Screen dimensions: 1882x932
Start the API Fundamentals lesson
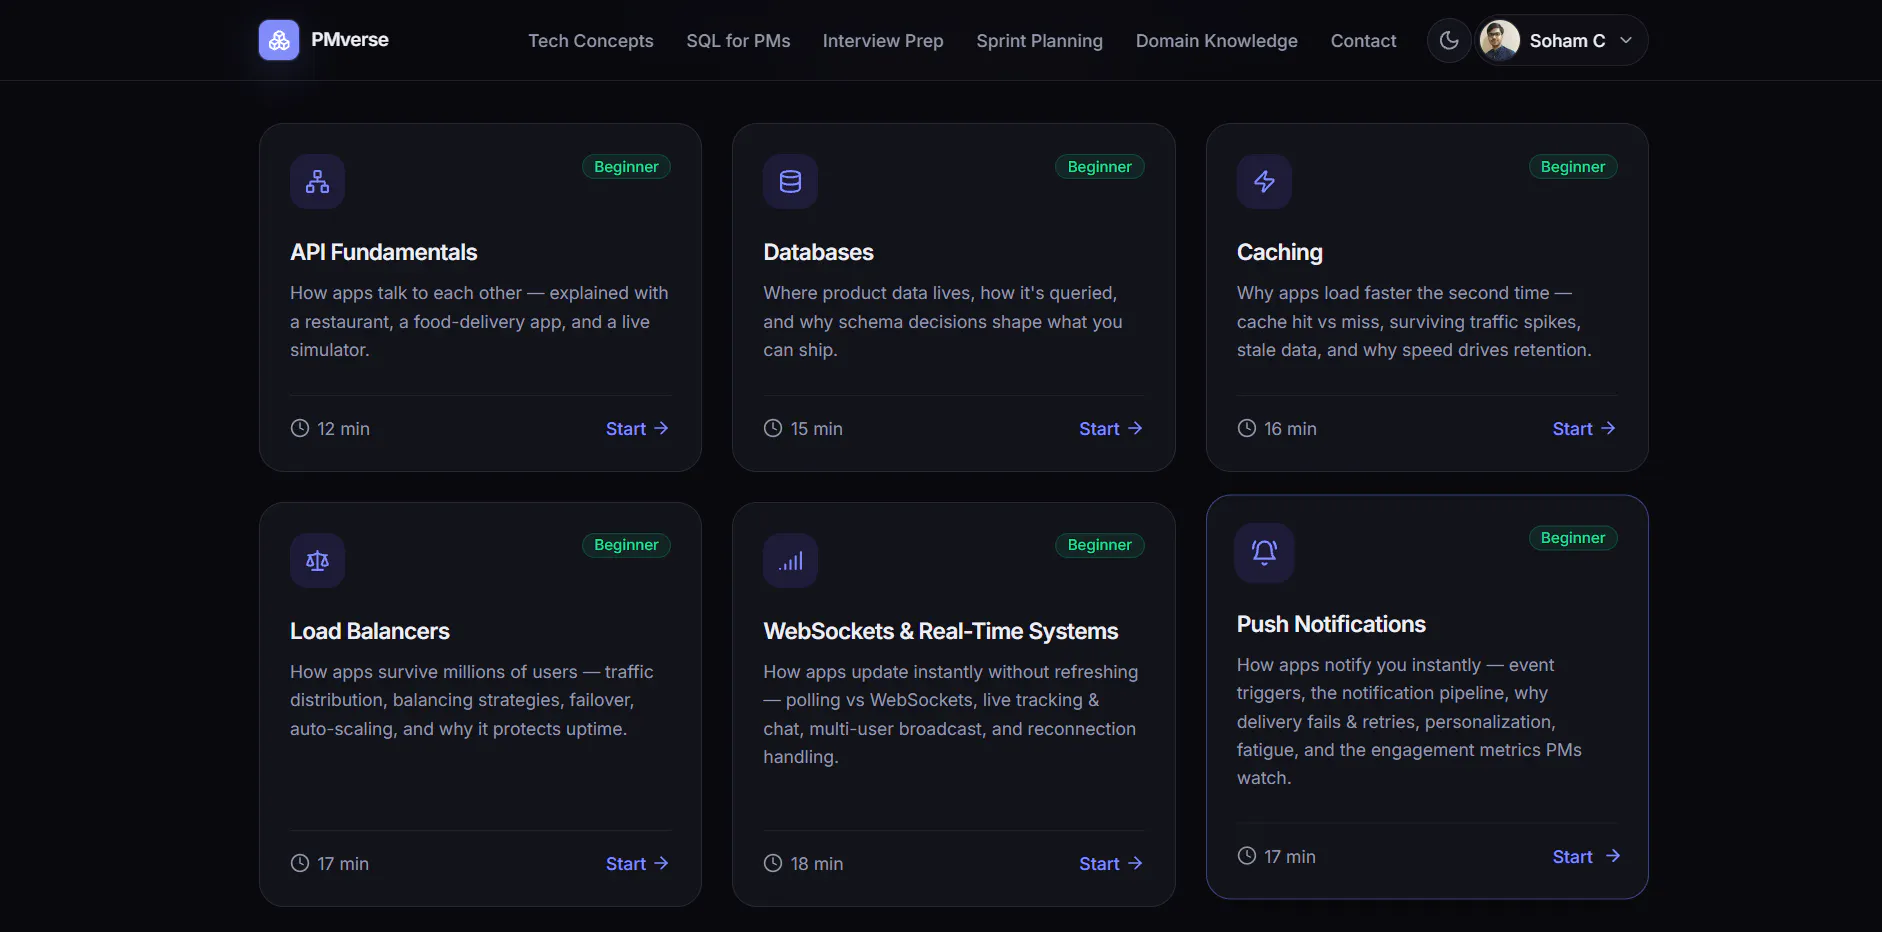pos(637,428)
